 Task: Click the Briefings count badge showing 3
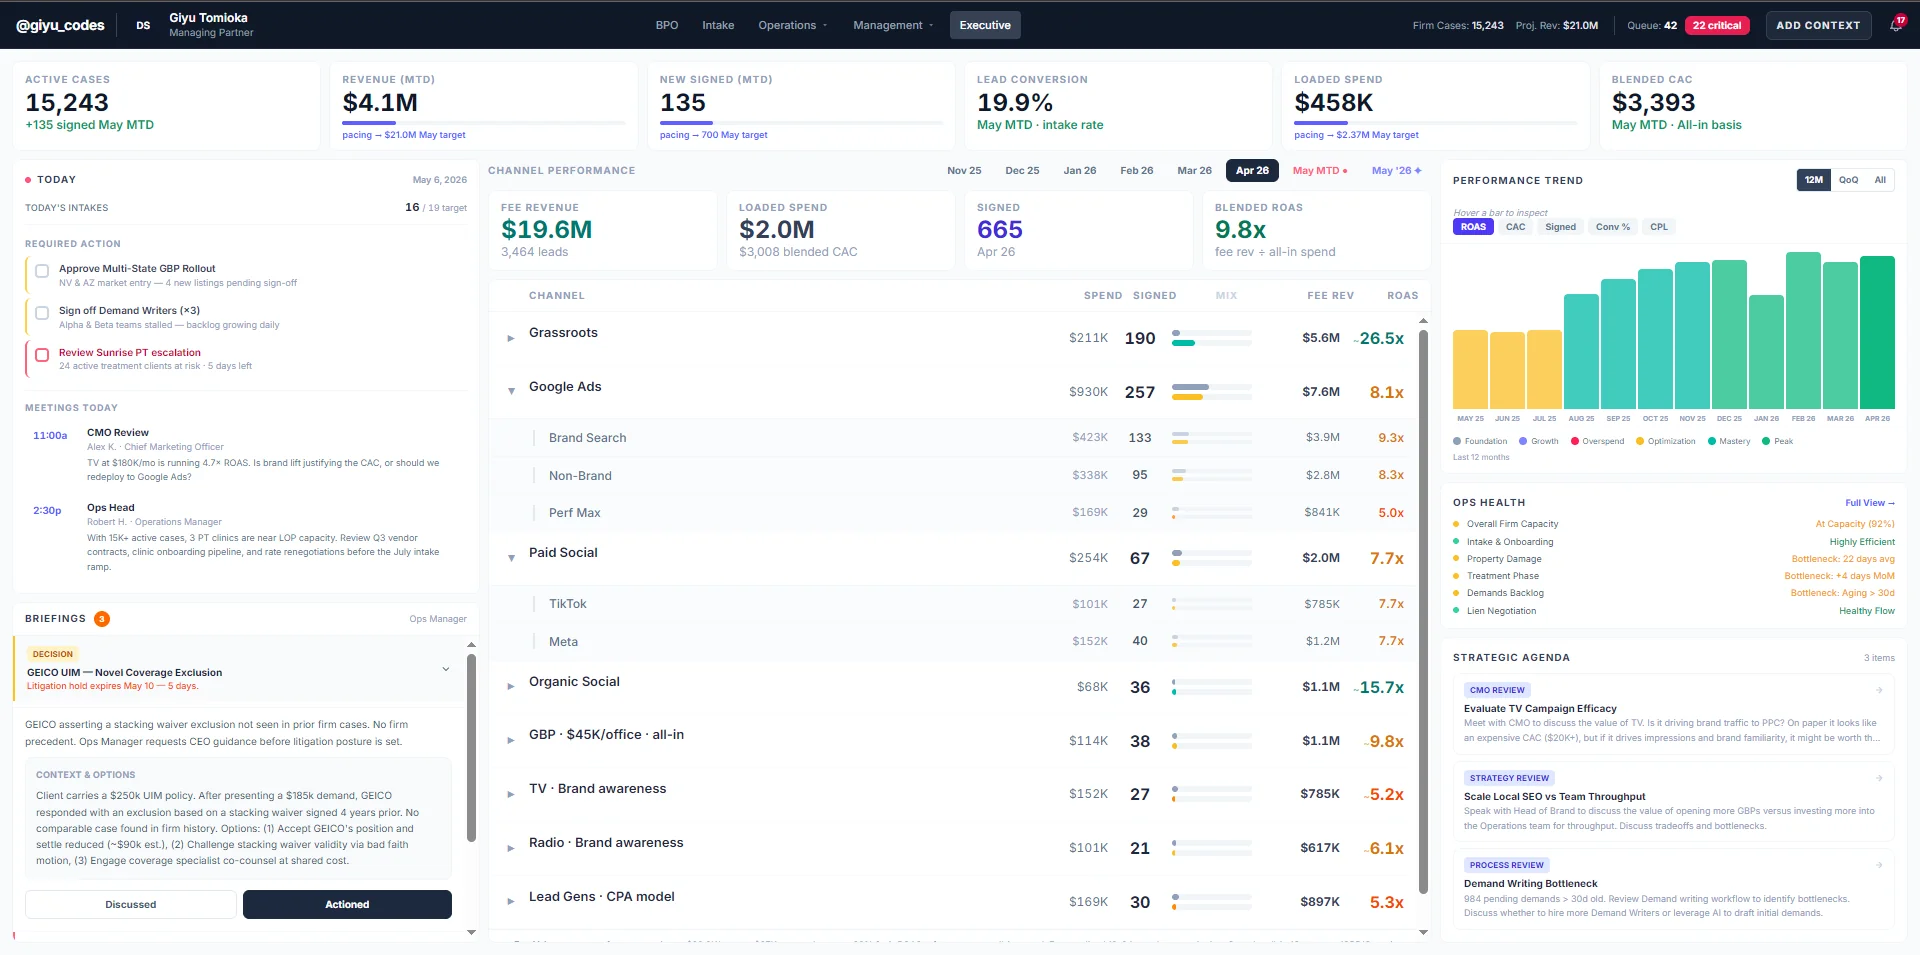pyautogui.click(x=102, y=619)
